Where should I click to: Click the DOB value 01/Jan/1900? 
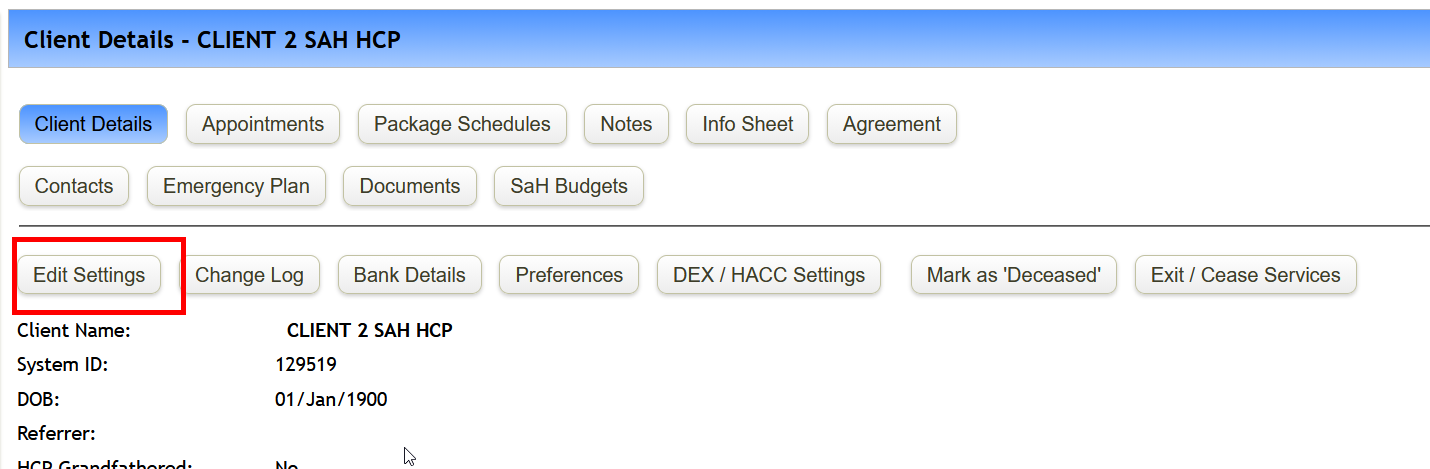point(331,400)
